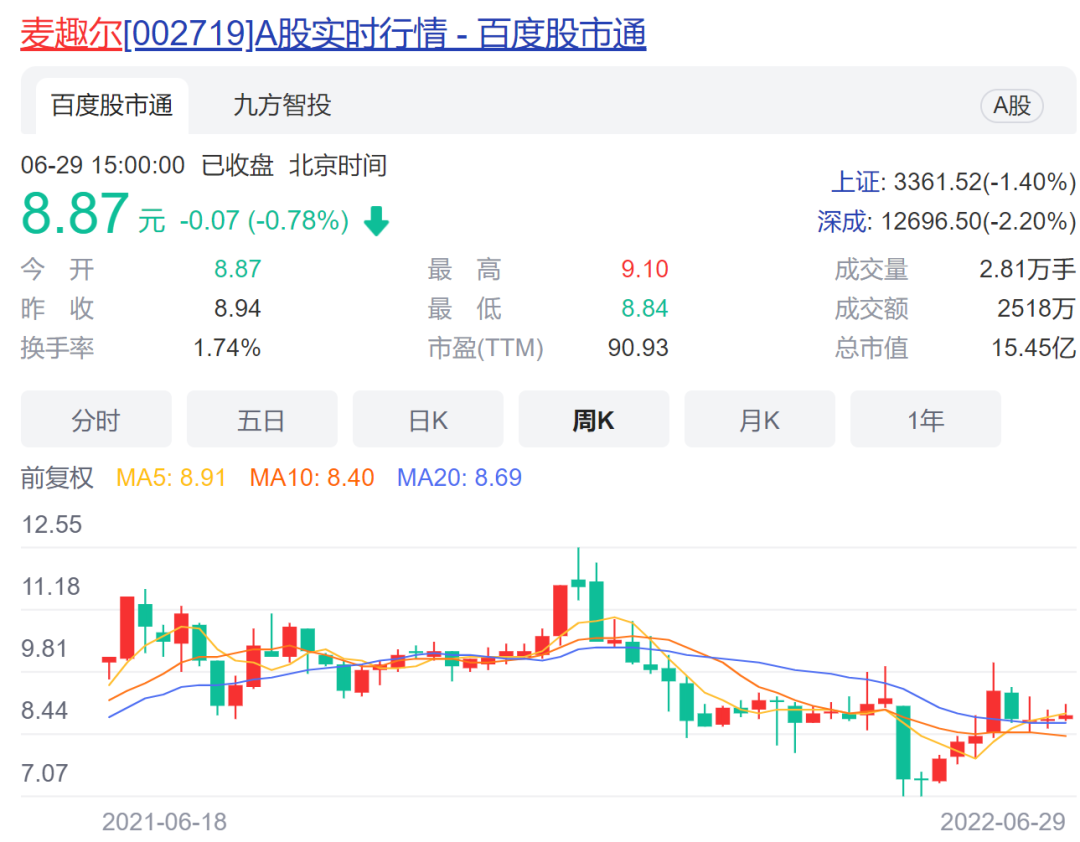Switch chart to 月K view

coord(759,420)
